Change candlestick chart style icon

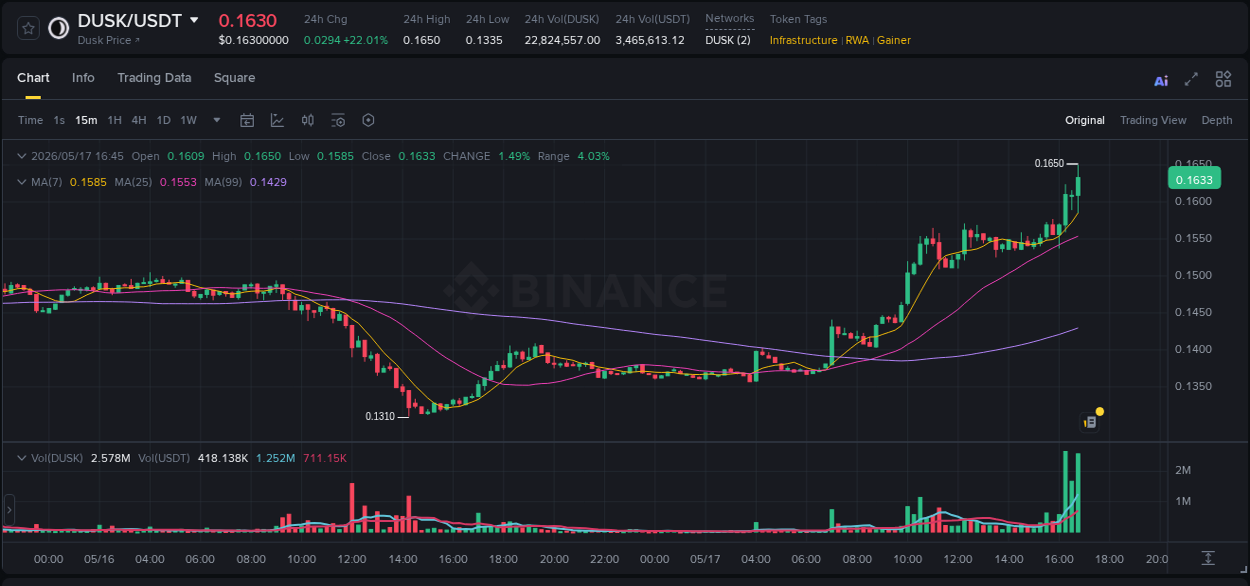(x=308, y=120)
